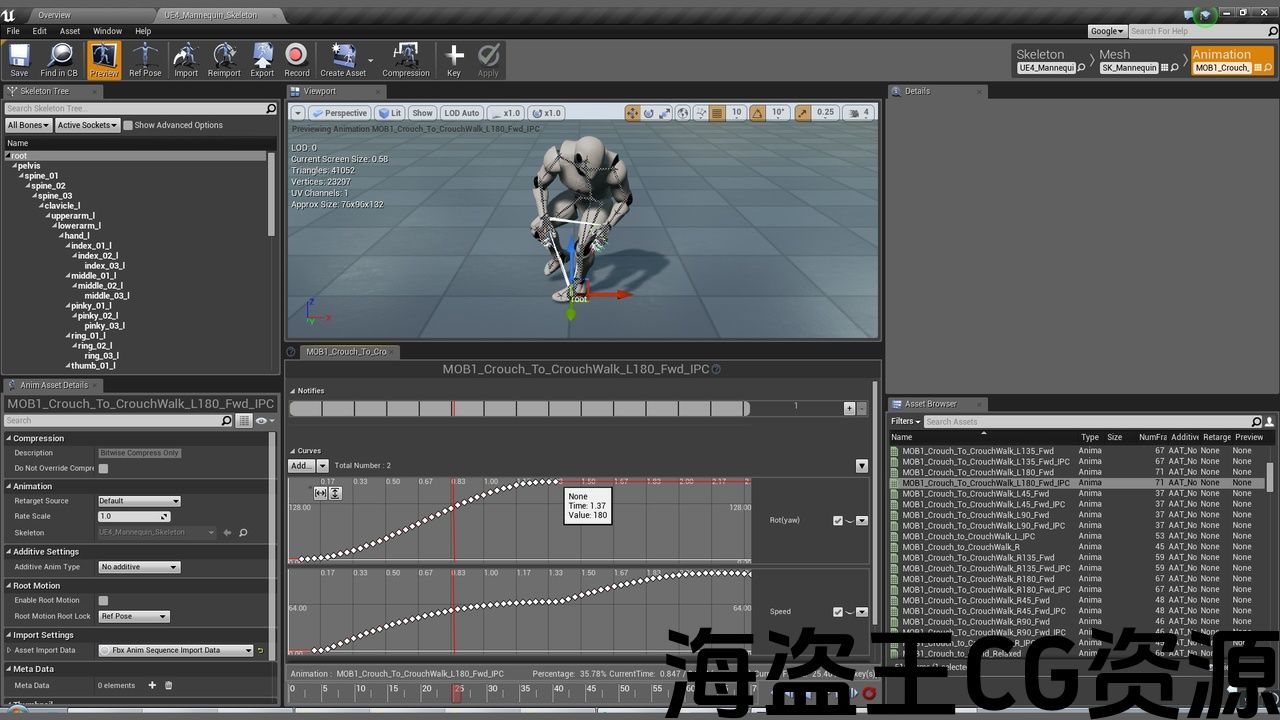Click the Export toolbar icon
Image resolution: width=1280 pixels, height=720 pixels.
click(x=262, y=60)
